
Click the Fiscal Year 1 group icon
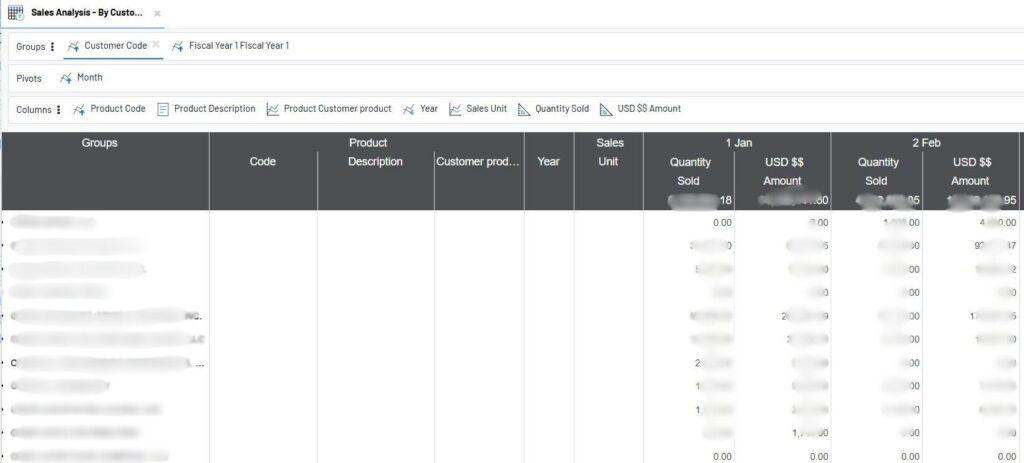pyautogui.click(x=177, y=46)
